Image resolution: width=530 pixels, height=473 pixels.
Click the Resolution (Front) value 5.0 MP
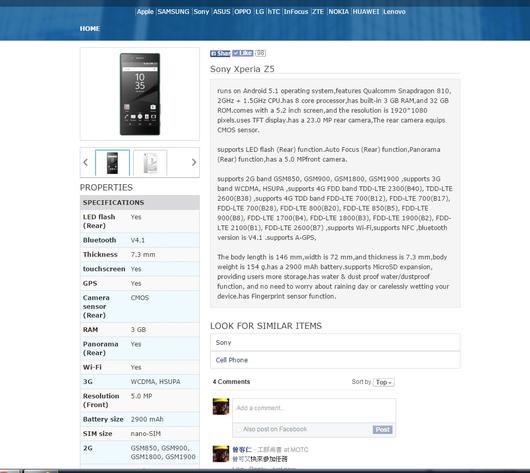(x=141, y=396)
